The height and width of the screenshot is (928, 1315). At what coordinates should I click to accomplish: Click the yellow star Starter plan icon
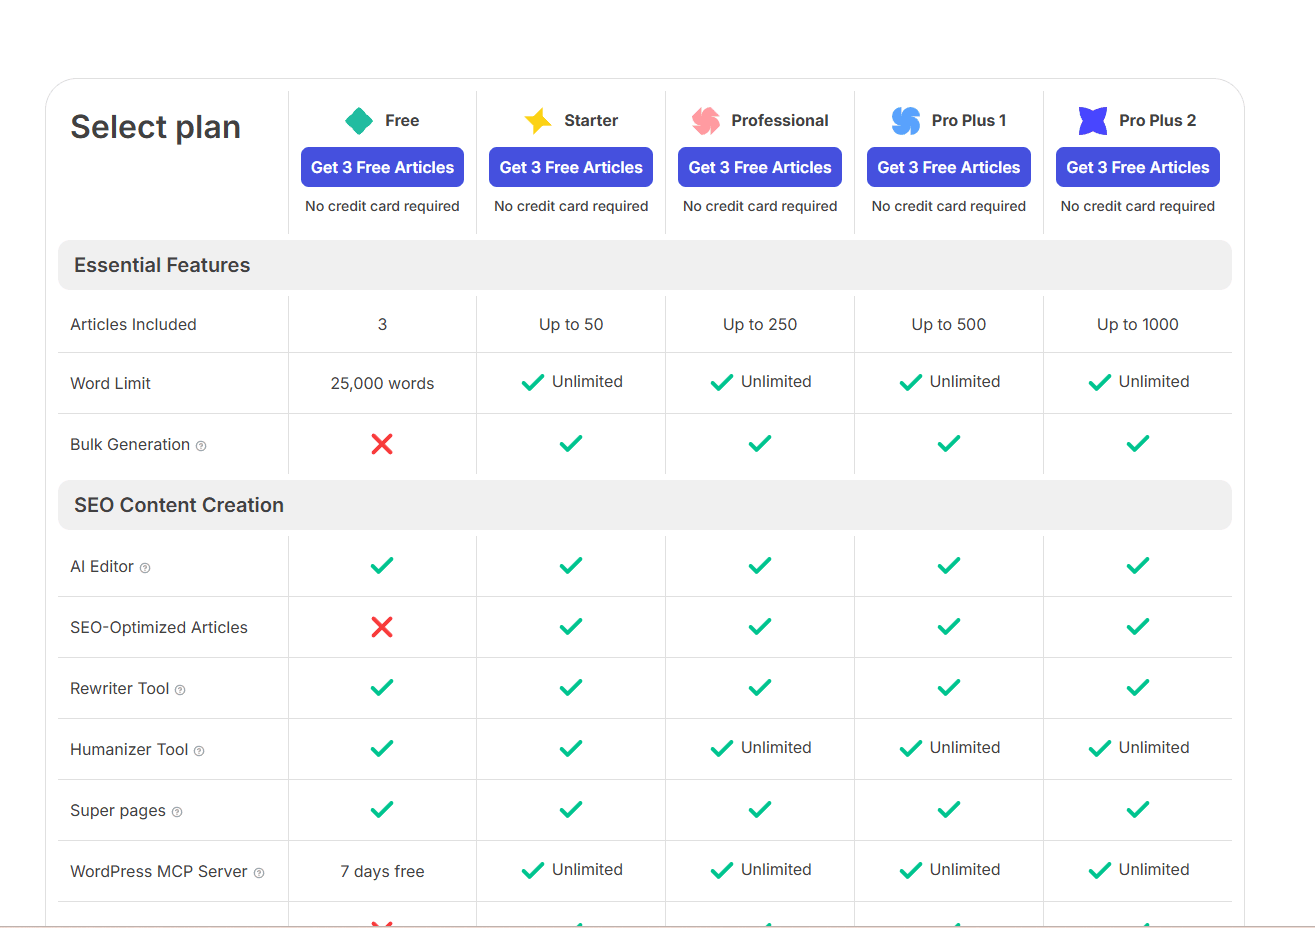pyautogui.click(x=538, y=121)
